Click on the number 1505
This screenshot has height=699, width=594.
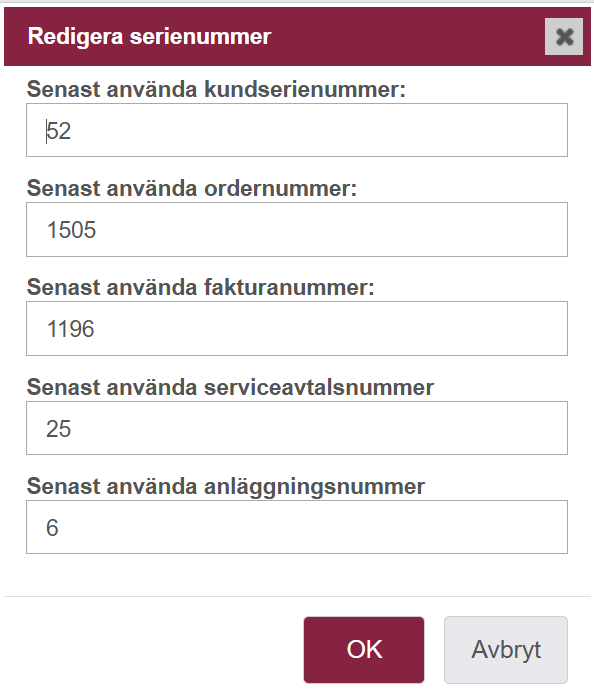pyautogui.click(x=71, y=230)
